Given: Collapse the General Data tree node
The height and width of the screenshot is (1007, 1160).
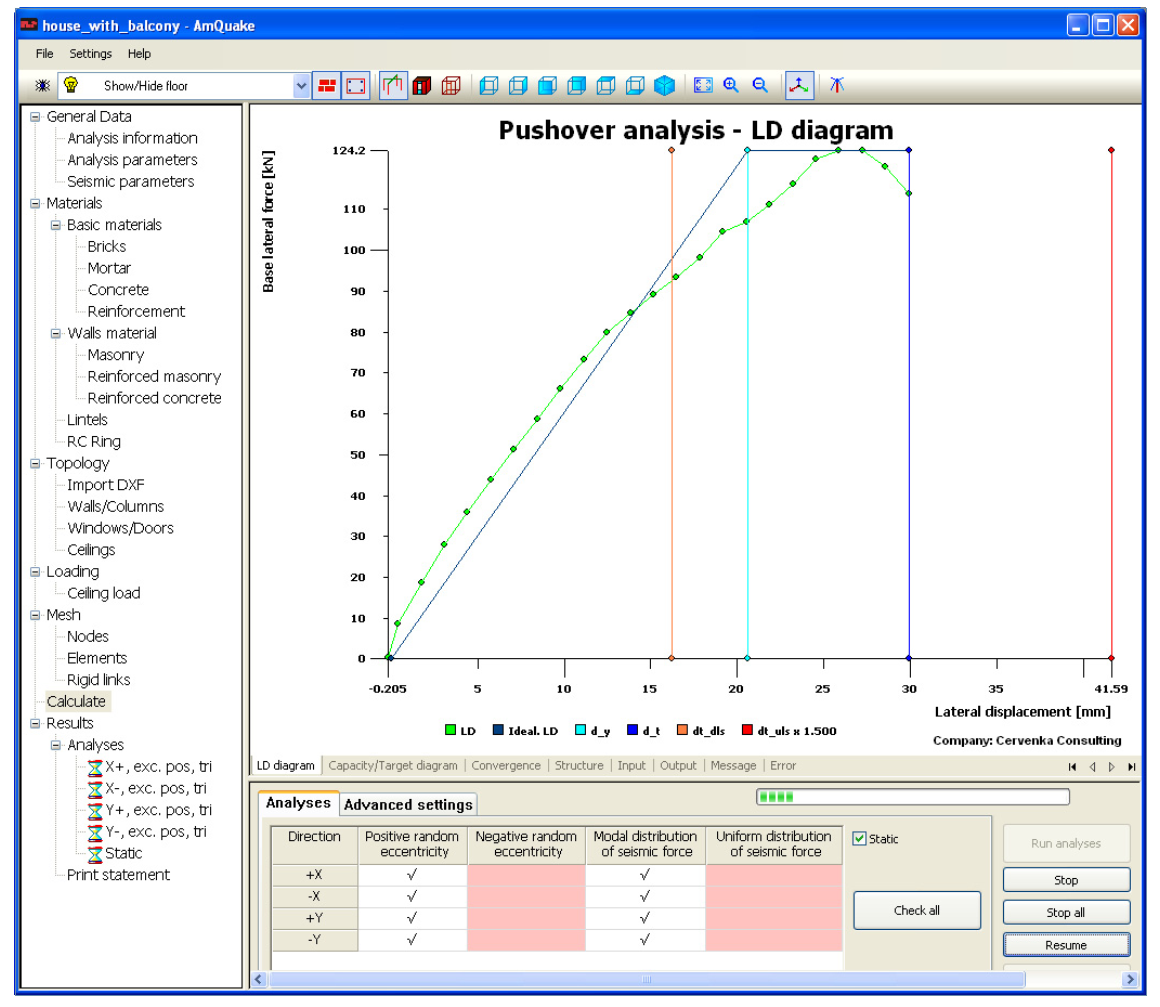Looking at the screenshot, I should point(35,117).
